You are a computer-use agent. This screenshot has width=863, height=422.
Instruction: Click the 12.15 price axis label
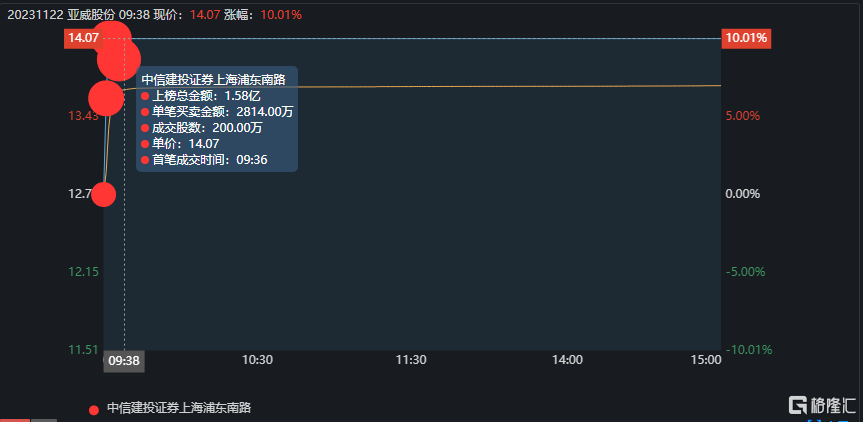[x=84, y=272]
